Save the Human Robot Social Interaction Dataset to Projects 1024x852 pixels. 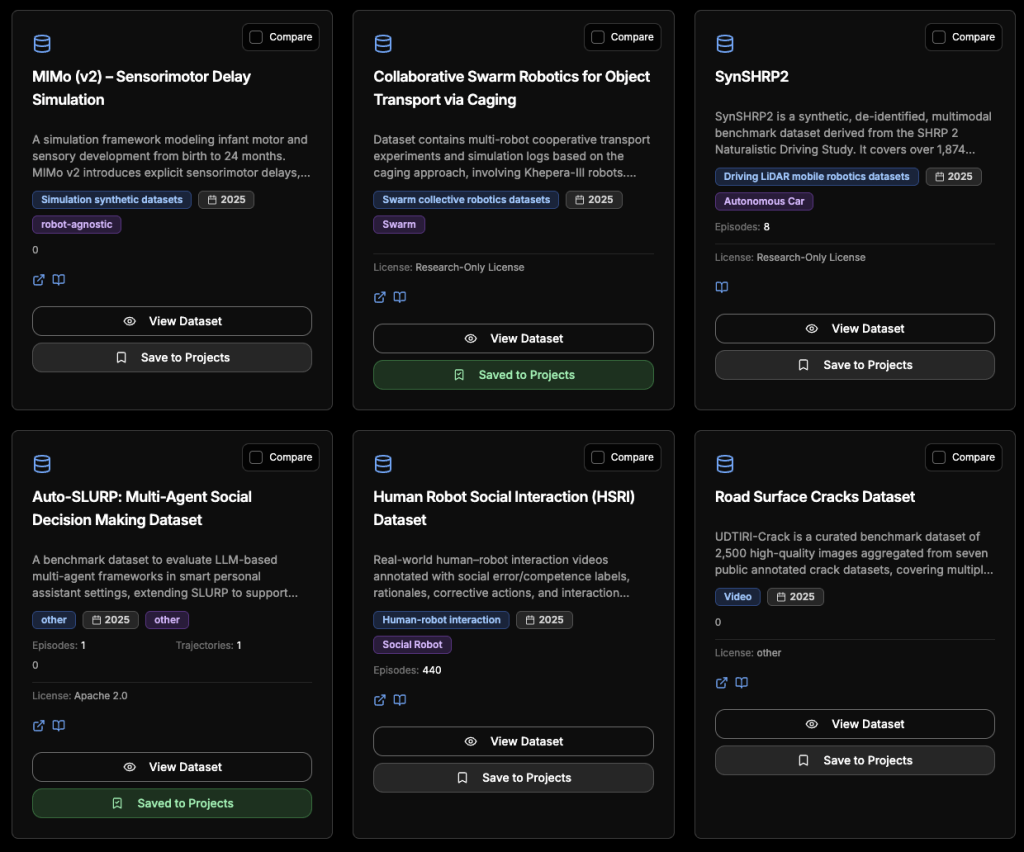point(513,777)
